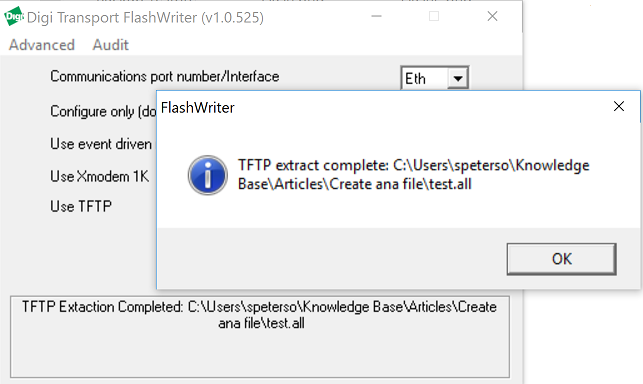Maximize the Digi Transport FlashWriter window
This screenshot has width=643, height=384.
[x=434, y=16]
